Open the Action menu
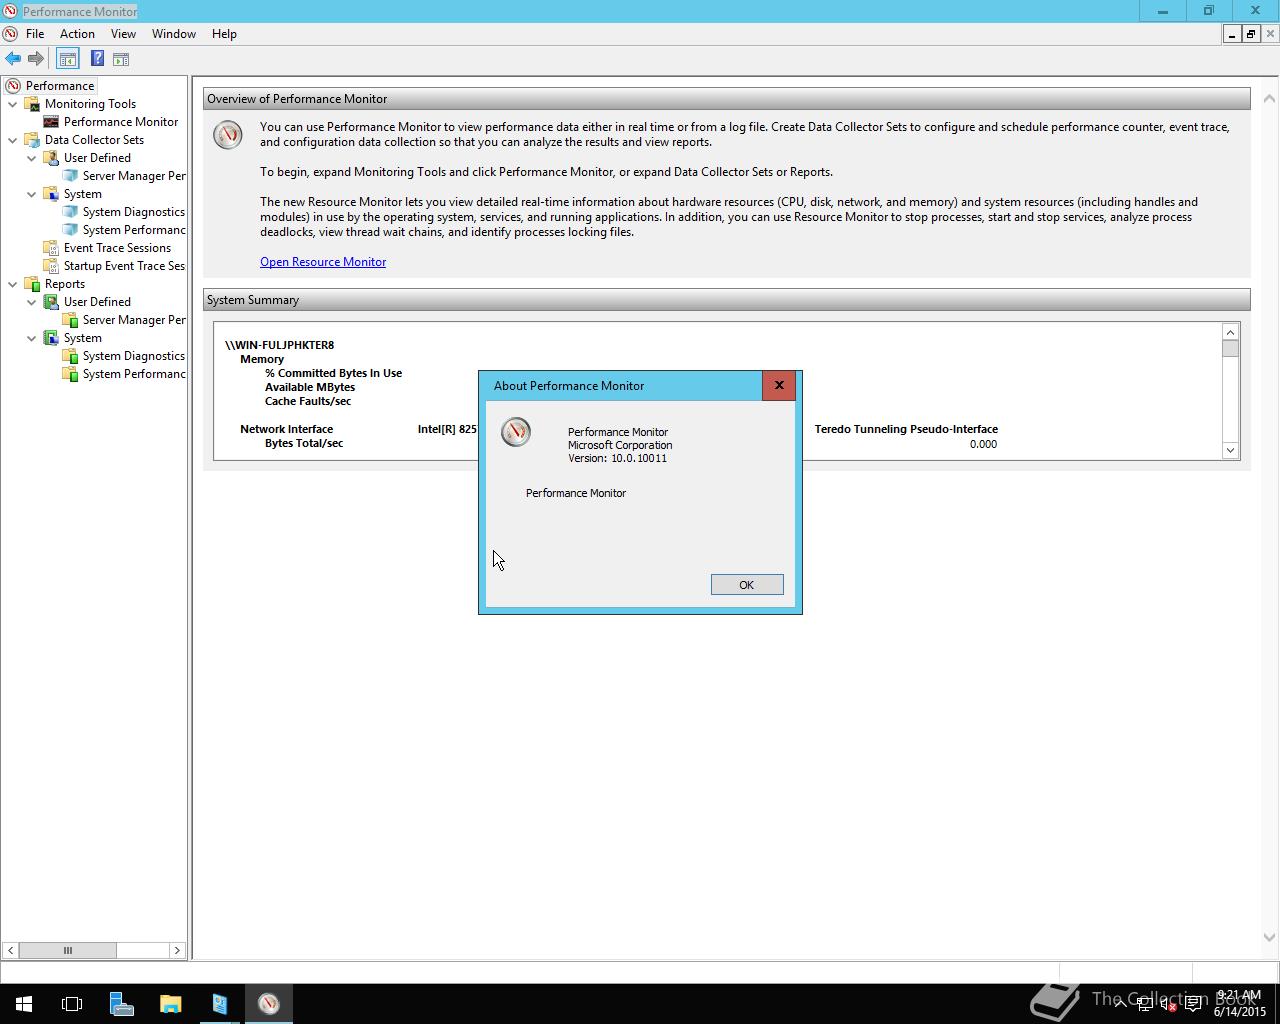1280x1024 pixels. 77,34
